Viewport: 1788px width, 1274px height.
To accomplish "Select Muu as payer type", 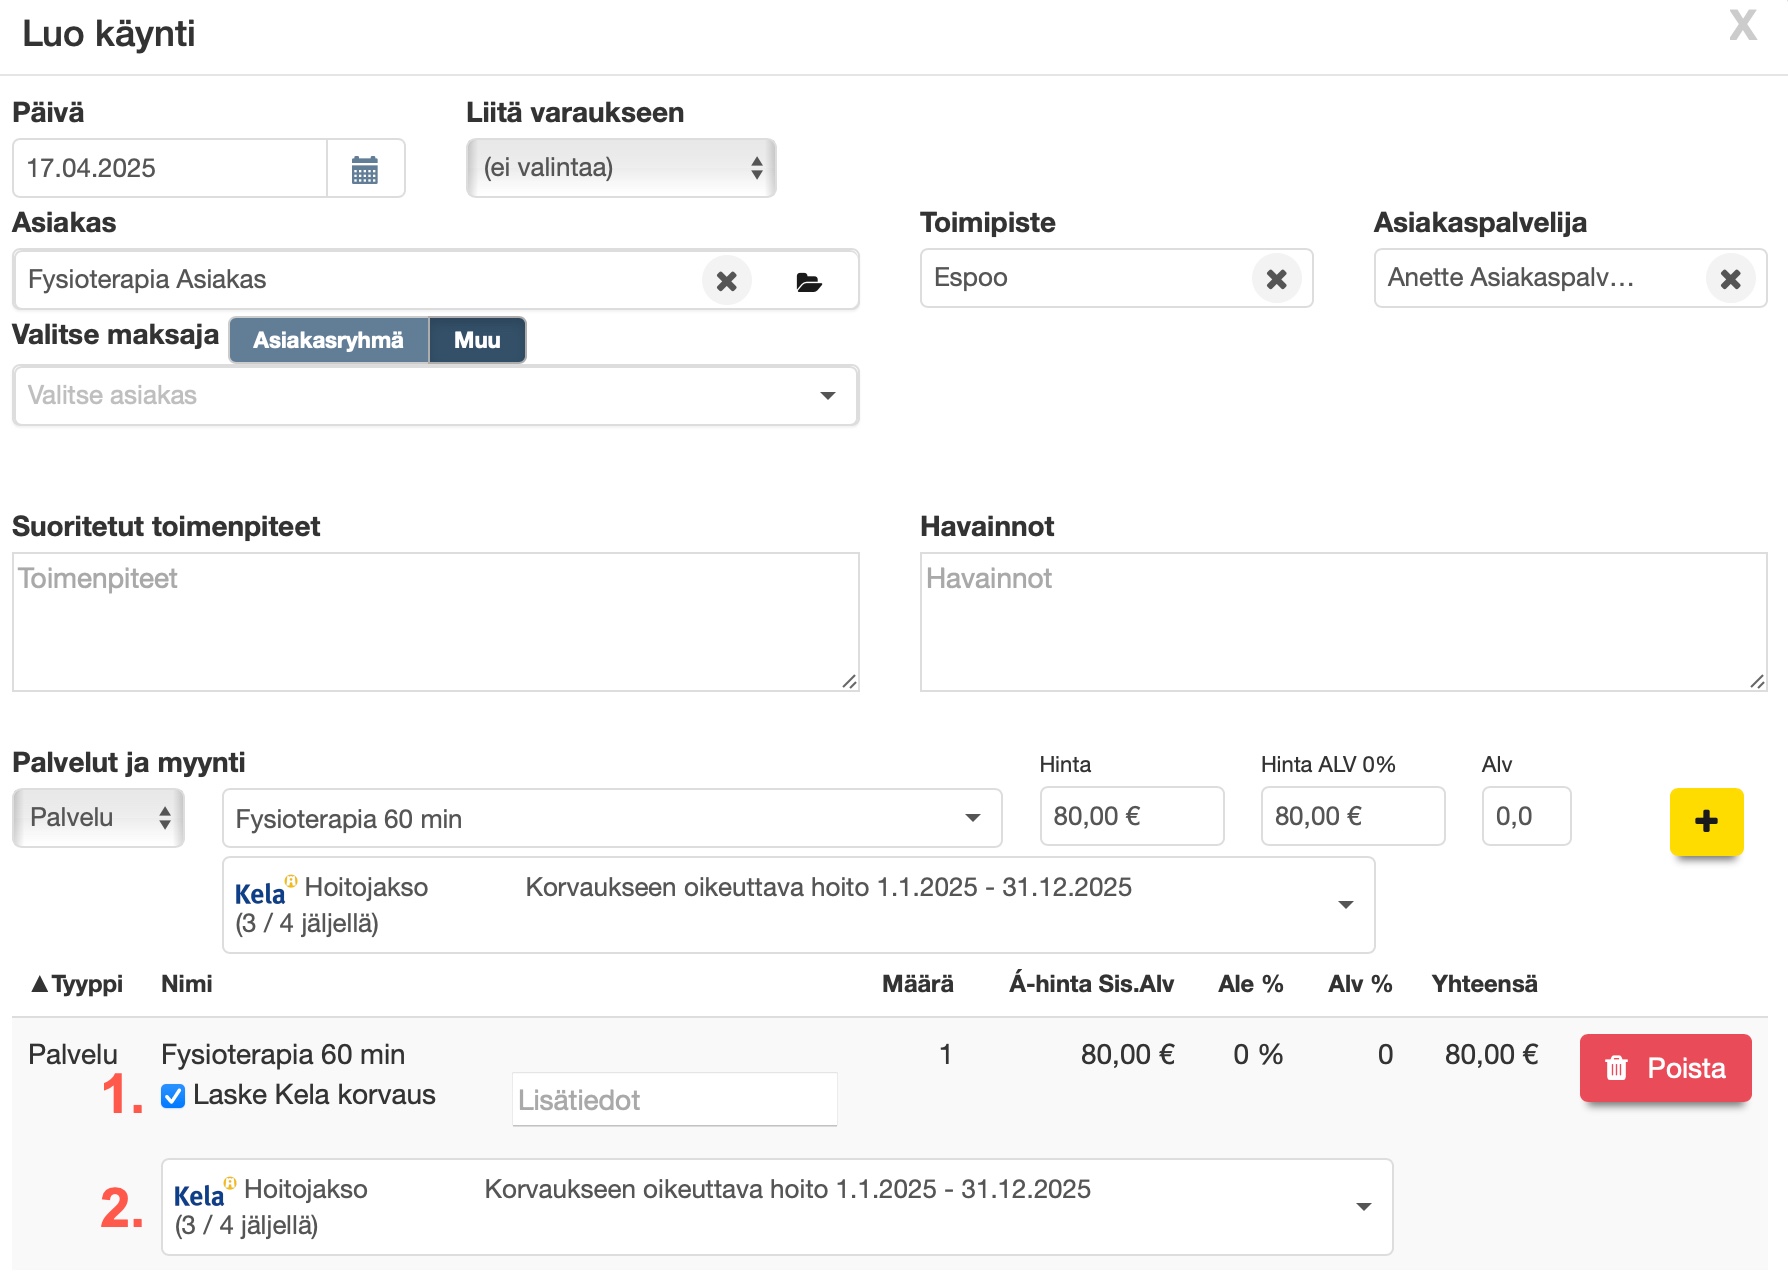I will pyautogui.click(x=477, y=340).
